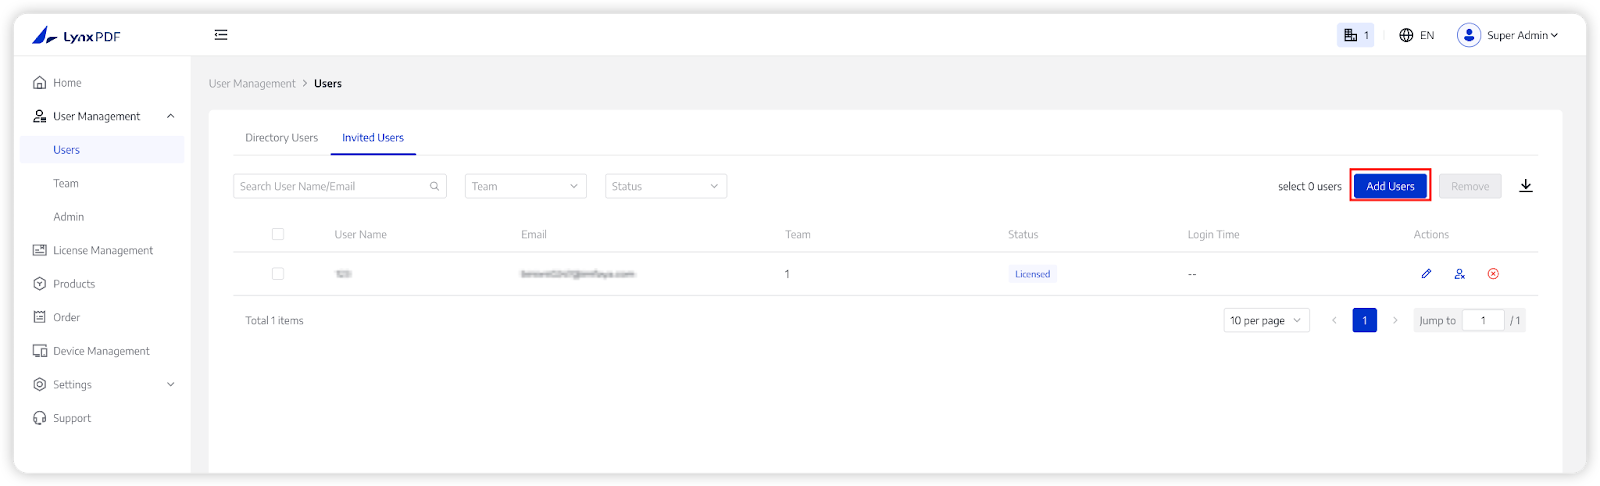Open the Team filter dropdown

tap(525, 186)
